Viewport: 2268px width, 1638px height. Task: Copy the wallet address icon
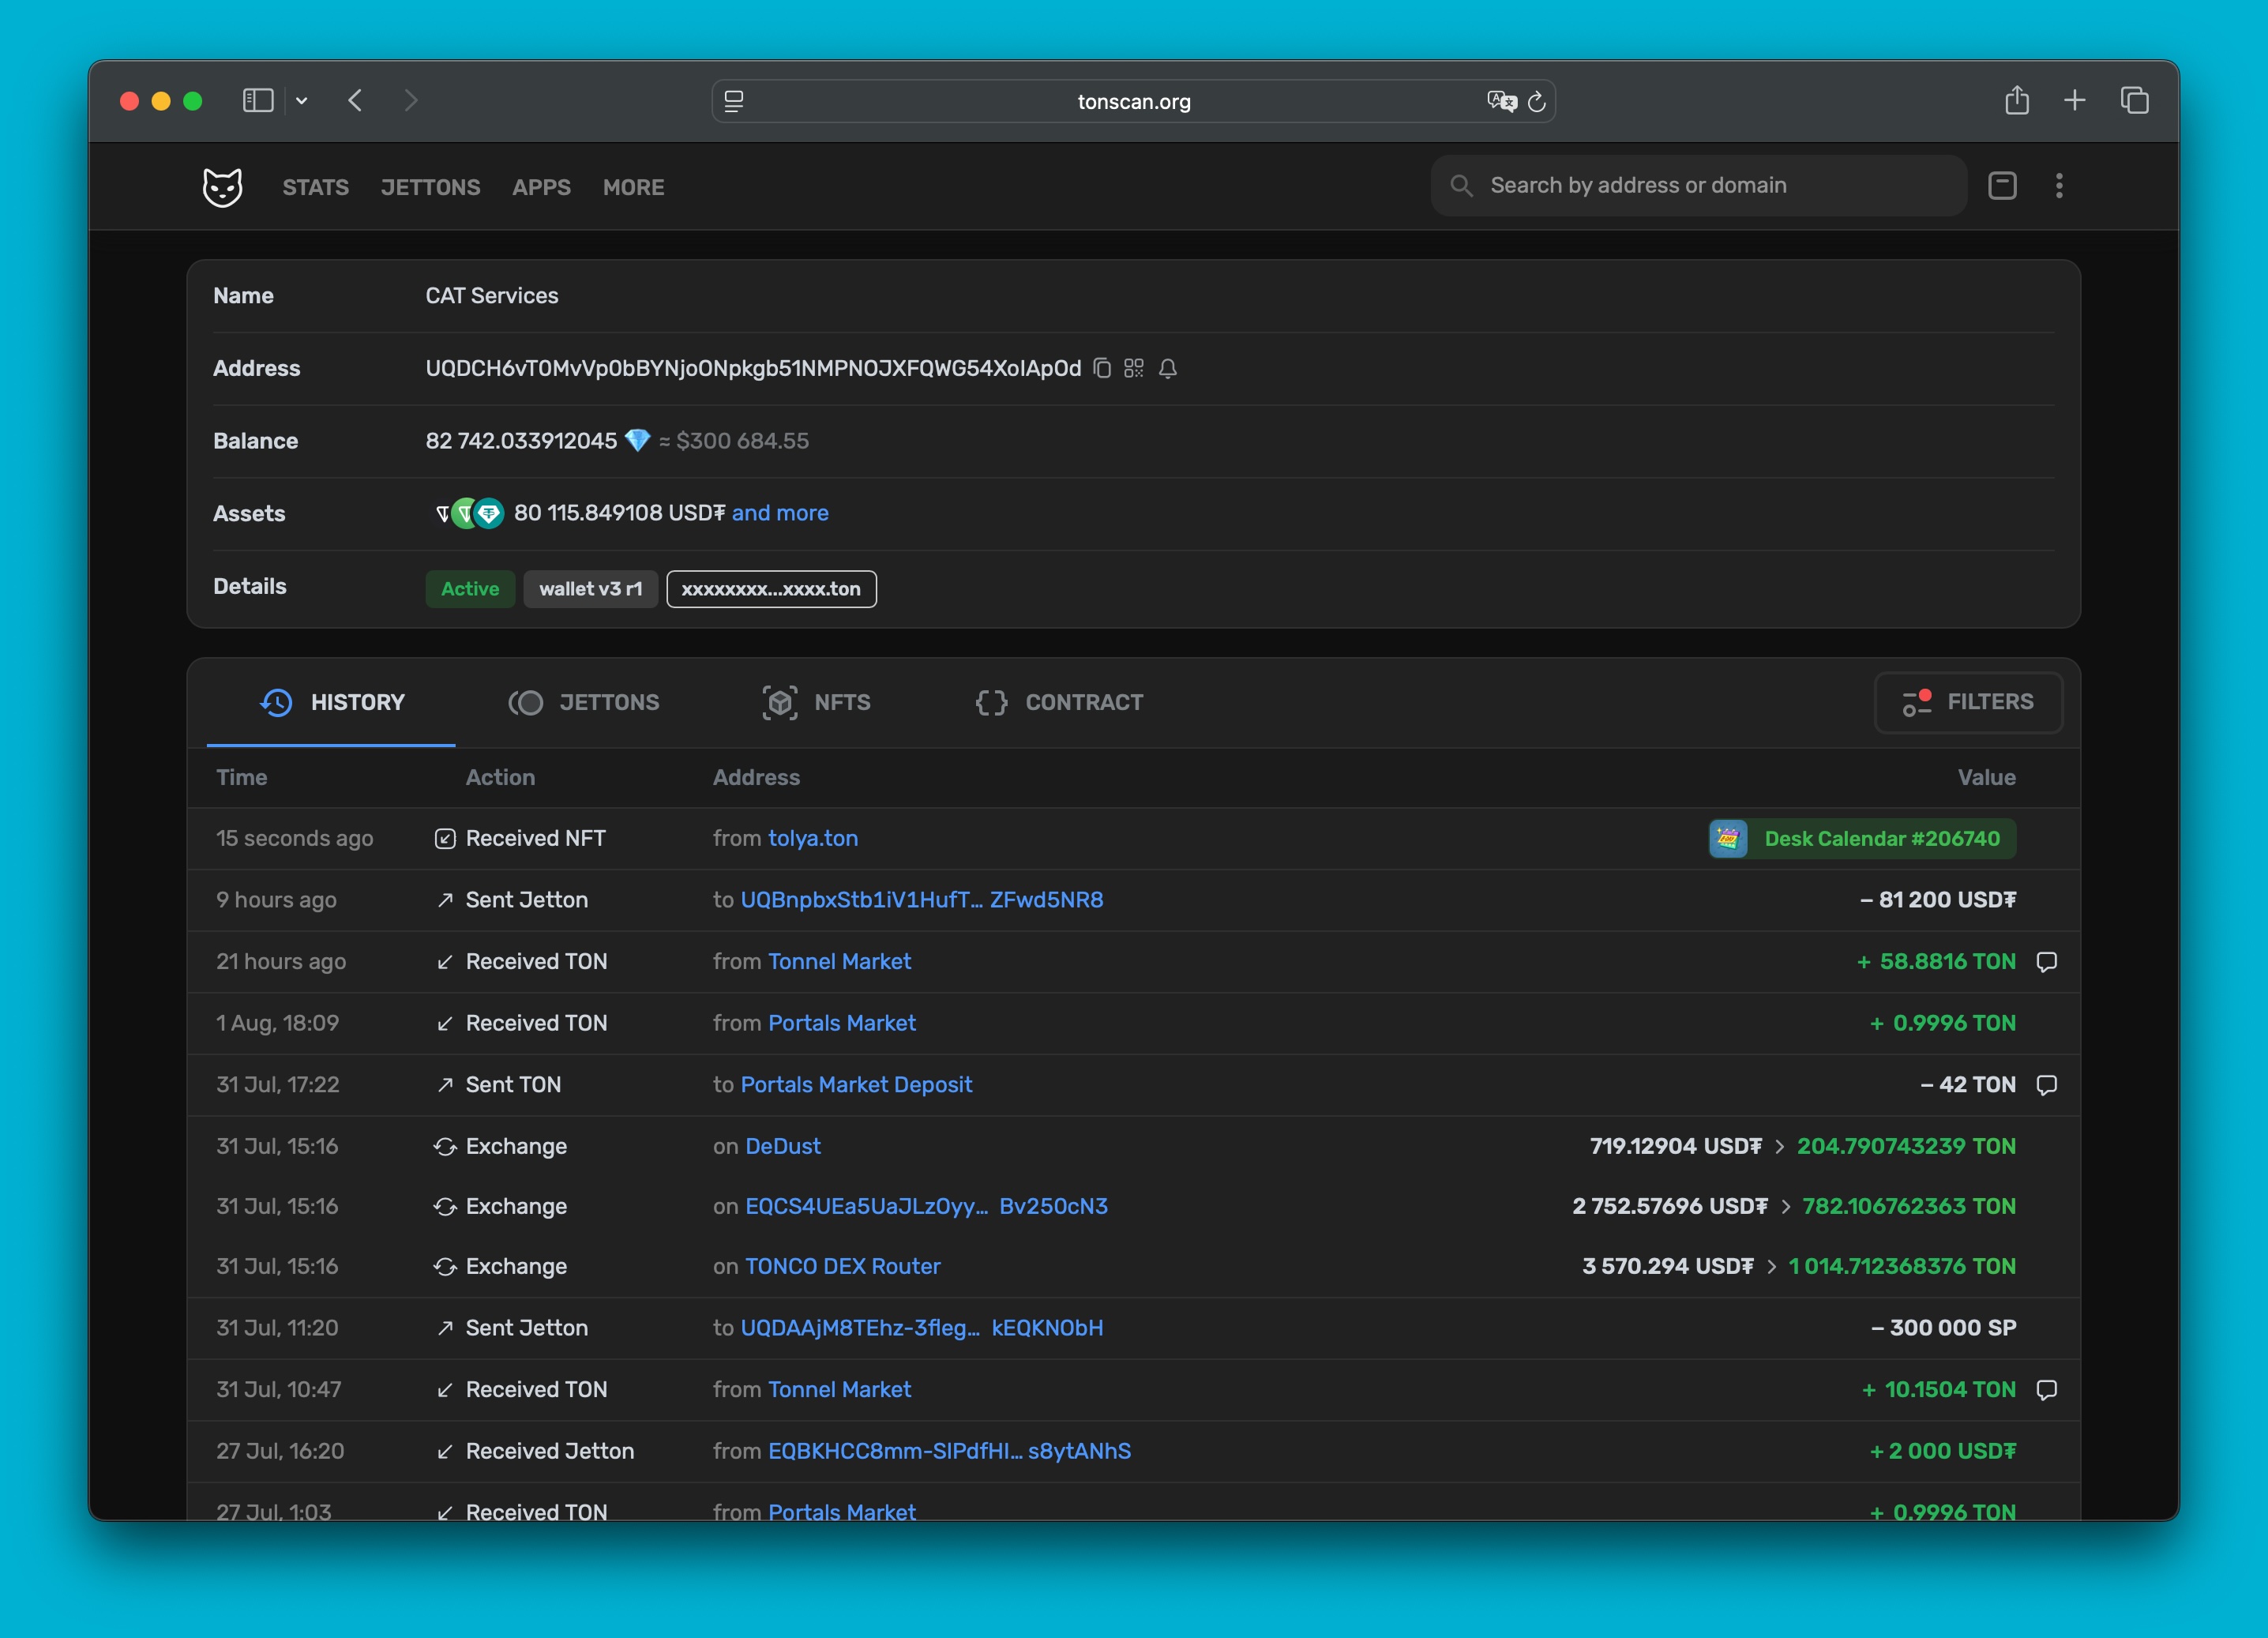pyautogui.click(x=1102, y=368)
